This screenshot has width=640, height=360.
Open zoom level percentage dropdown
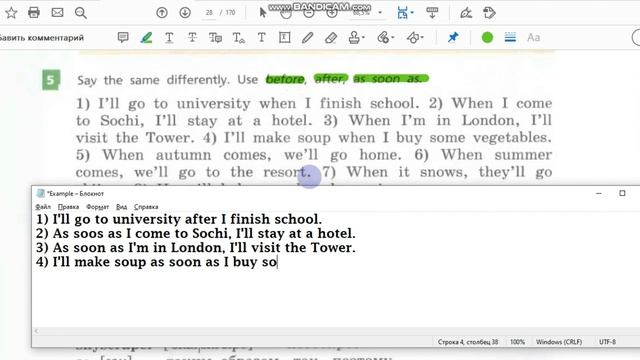380,13
